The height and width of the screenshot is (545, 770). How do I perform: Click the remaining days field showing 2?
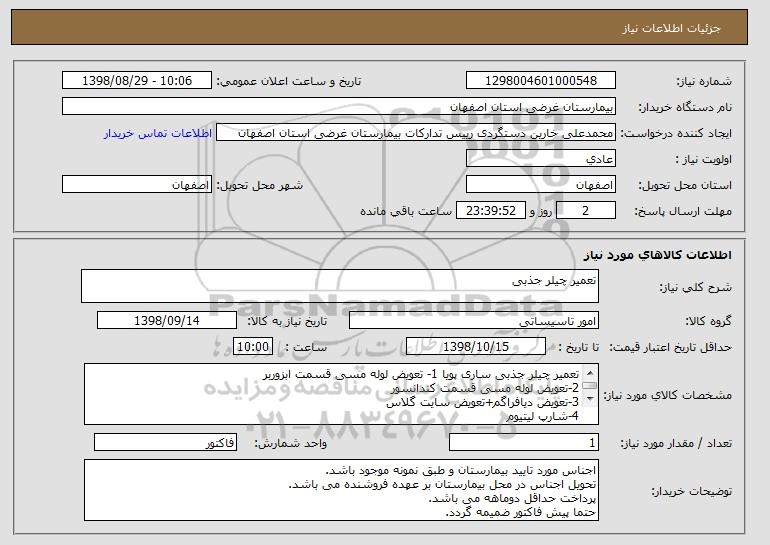point(585,211)
